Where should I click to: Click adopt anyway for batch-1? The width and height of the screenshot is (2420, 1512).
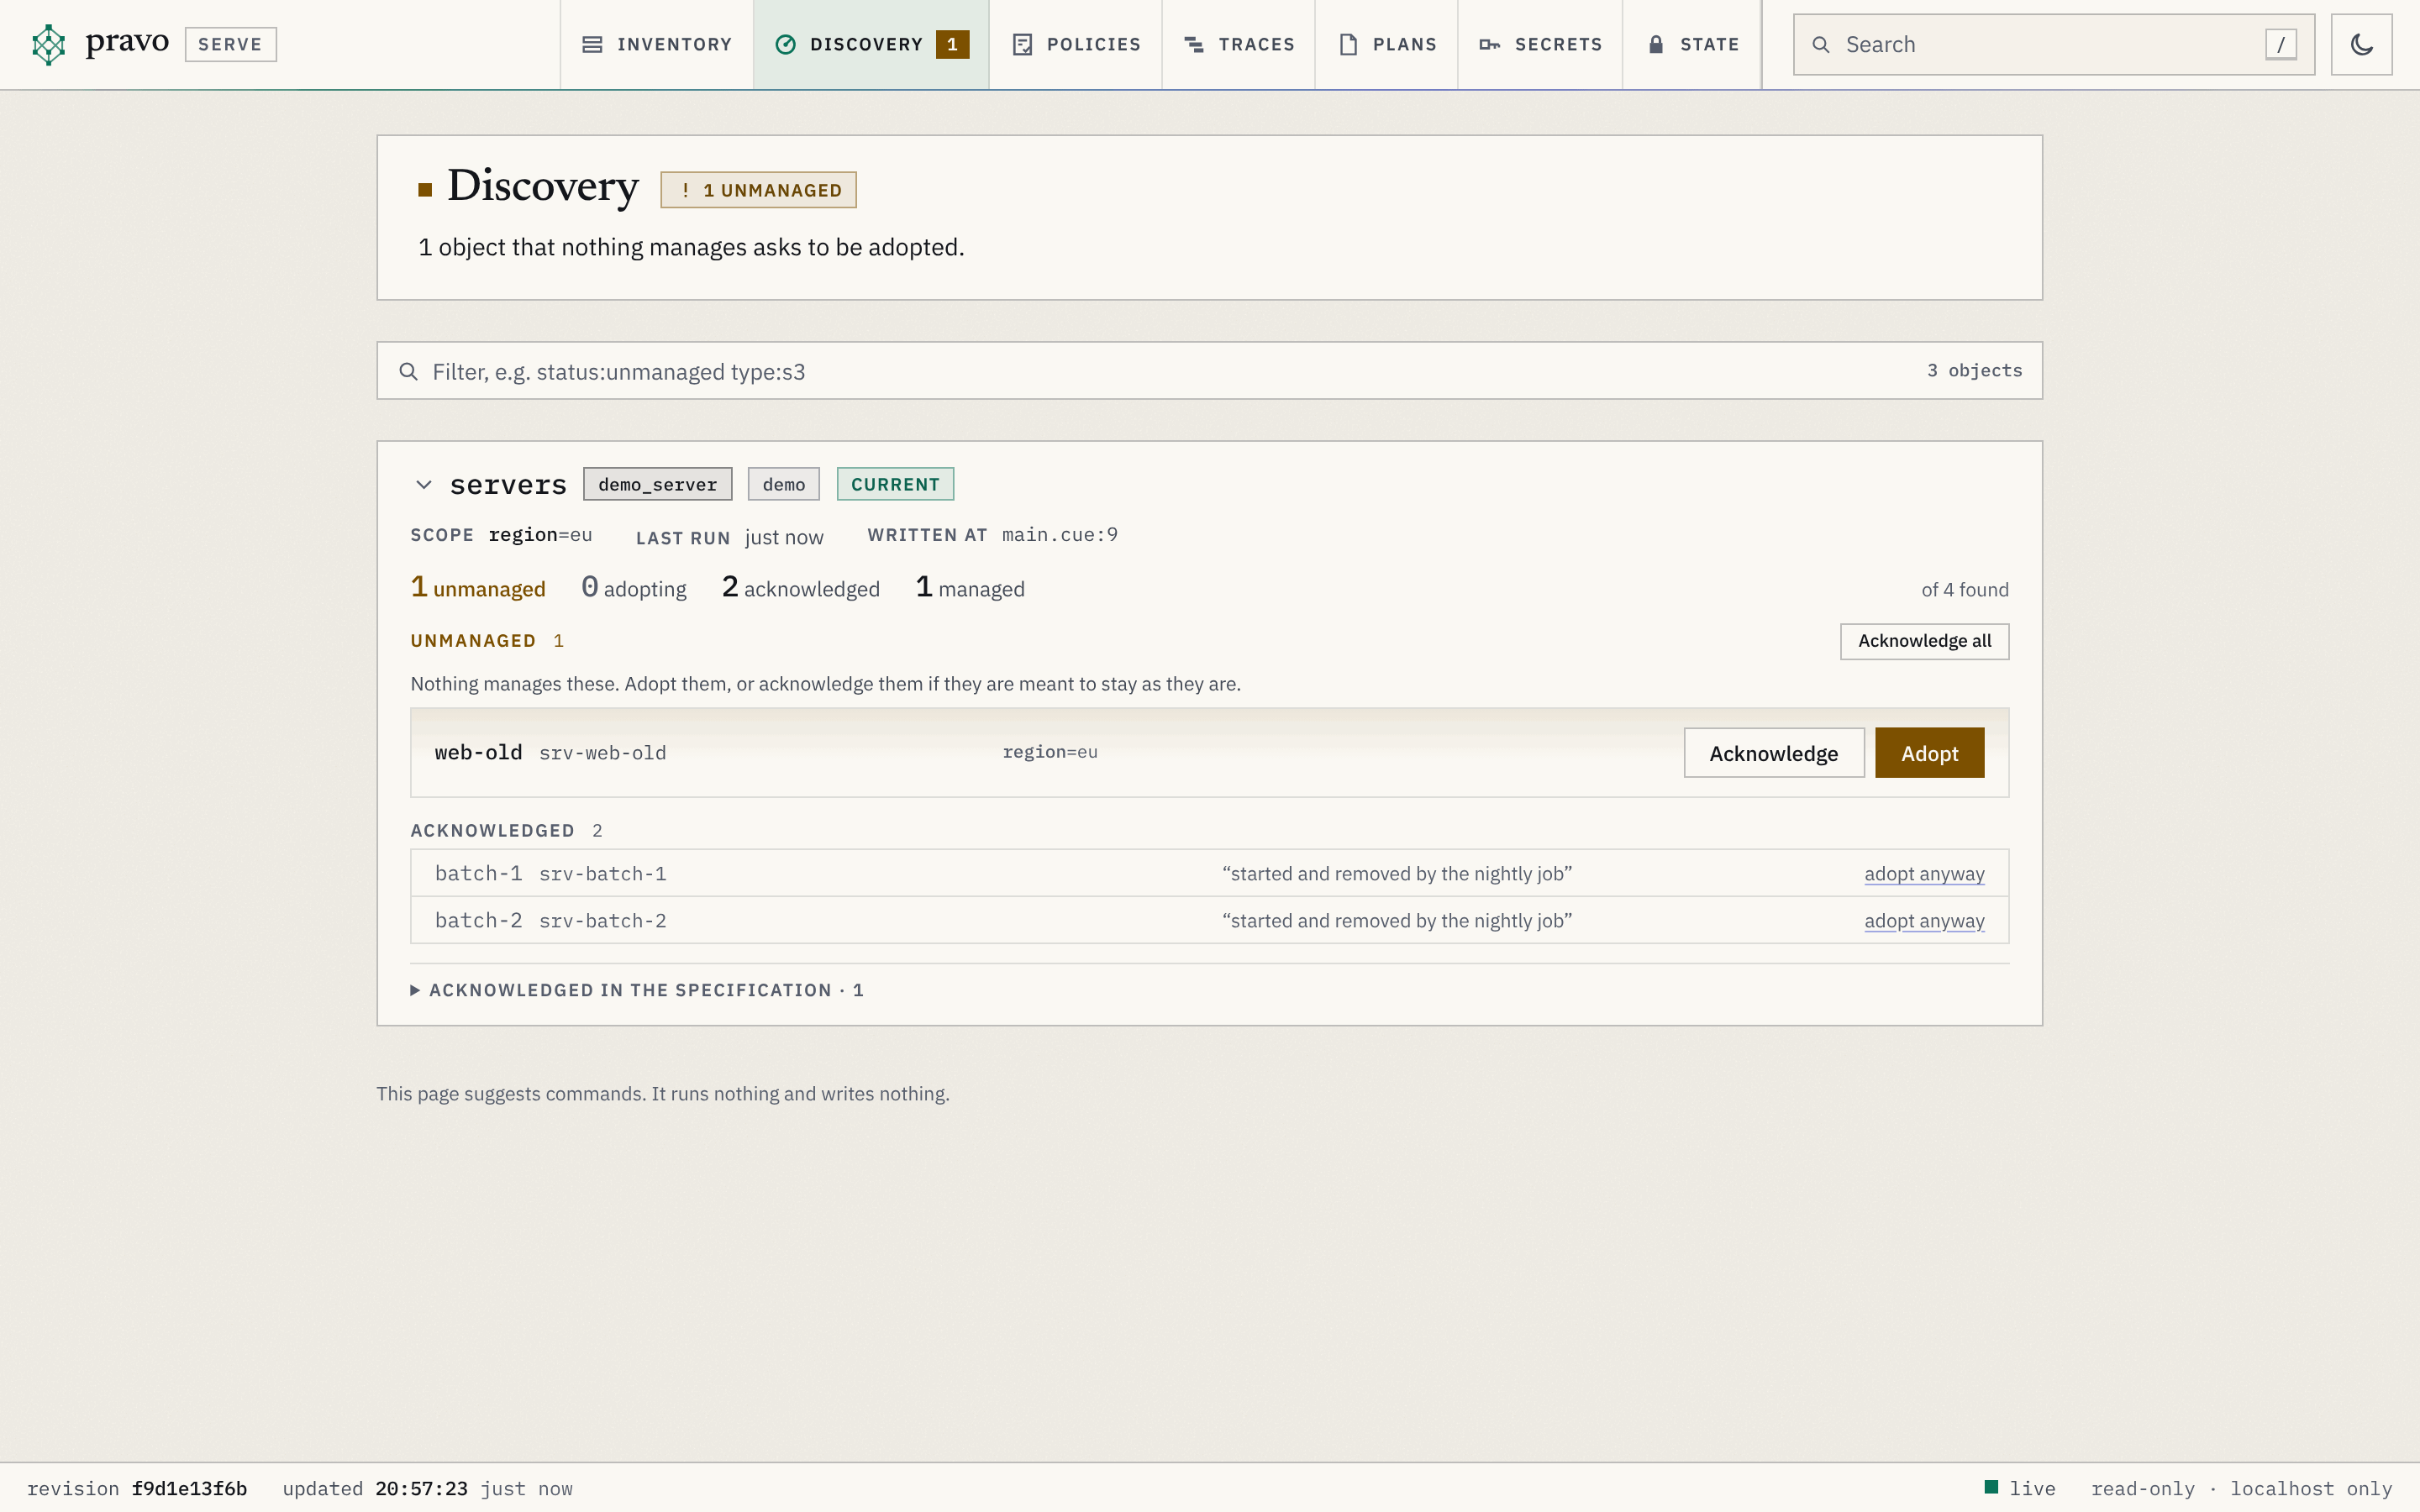click(1924, 874)
